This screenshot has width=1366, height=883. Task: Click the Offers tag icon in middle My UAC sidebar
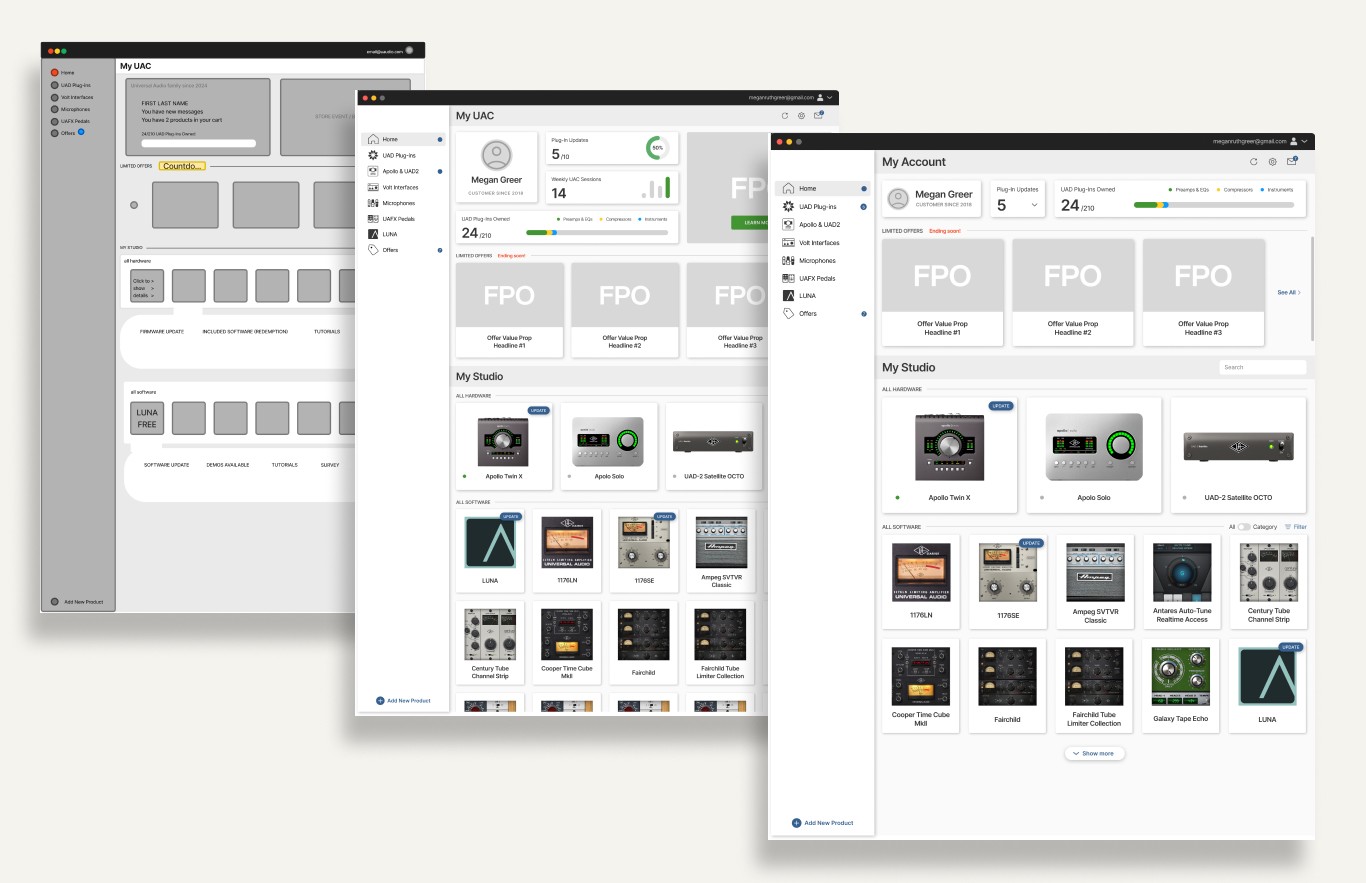pyautogui.click(x=373, y=250)
